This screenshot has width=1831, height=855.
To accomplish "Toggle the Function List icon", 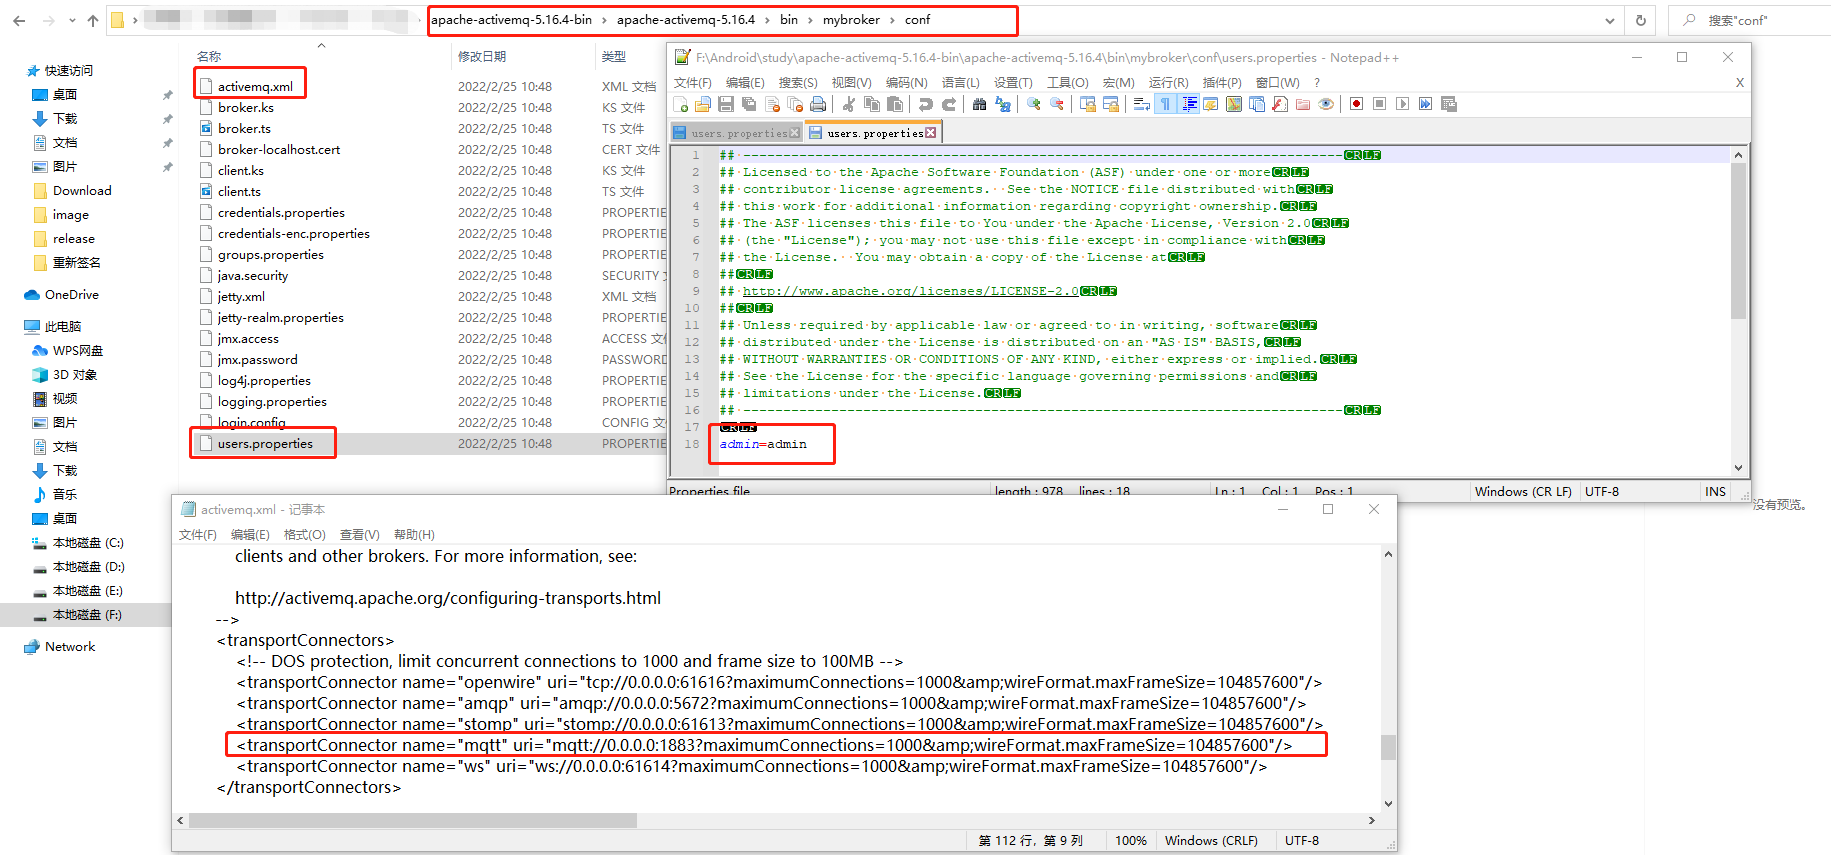I will [1279, 104].
